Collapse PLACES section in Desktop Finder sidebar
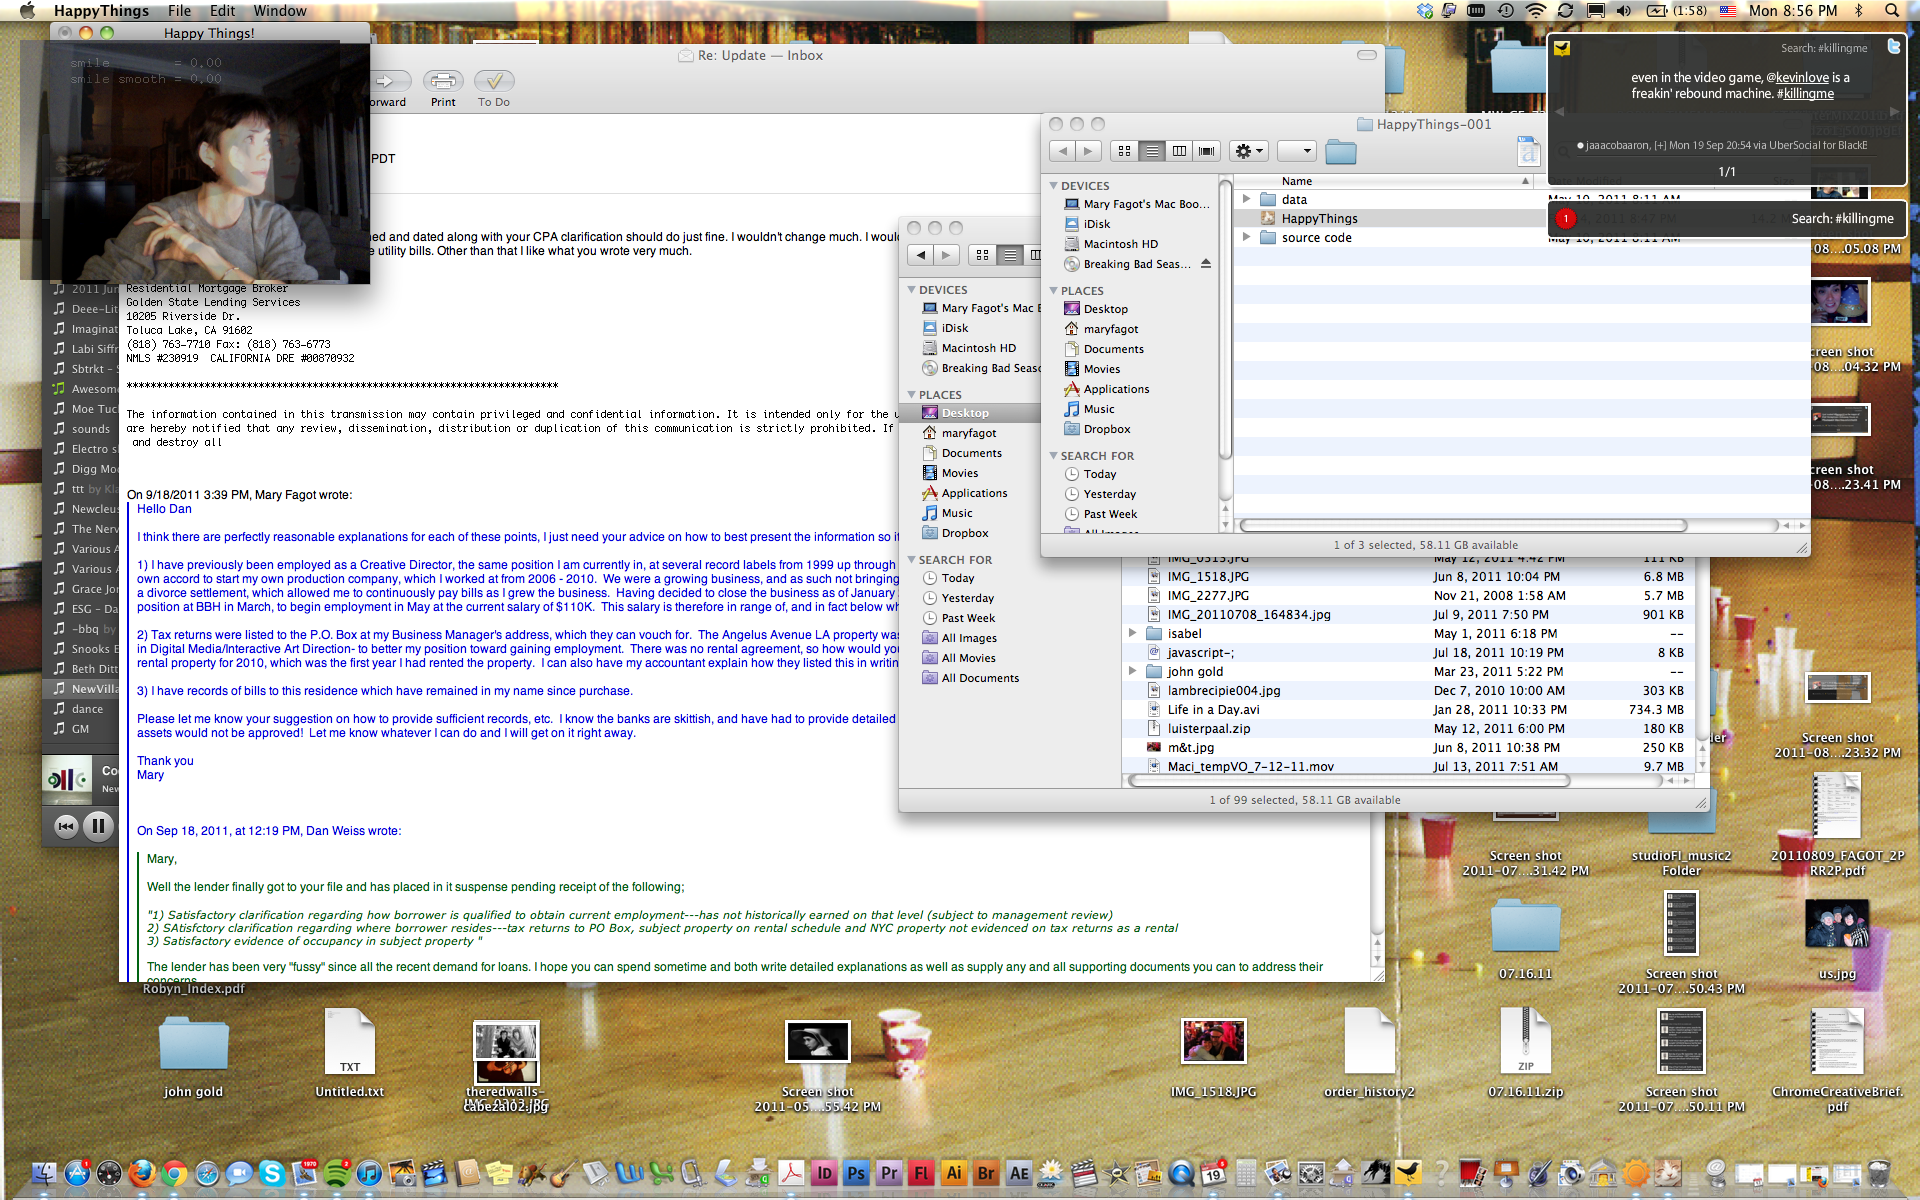This screenshot has width=1920, height=1200. [x=911, y=395]
